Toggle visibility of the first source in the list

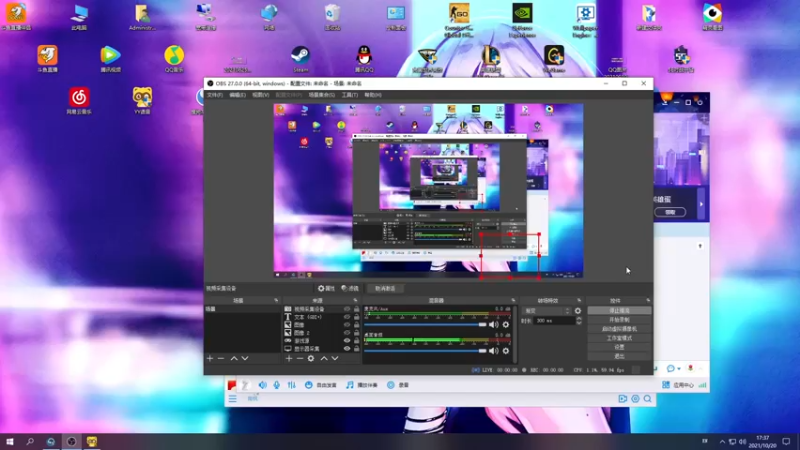347,310
